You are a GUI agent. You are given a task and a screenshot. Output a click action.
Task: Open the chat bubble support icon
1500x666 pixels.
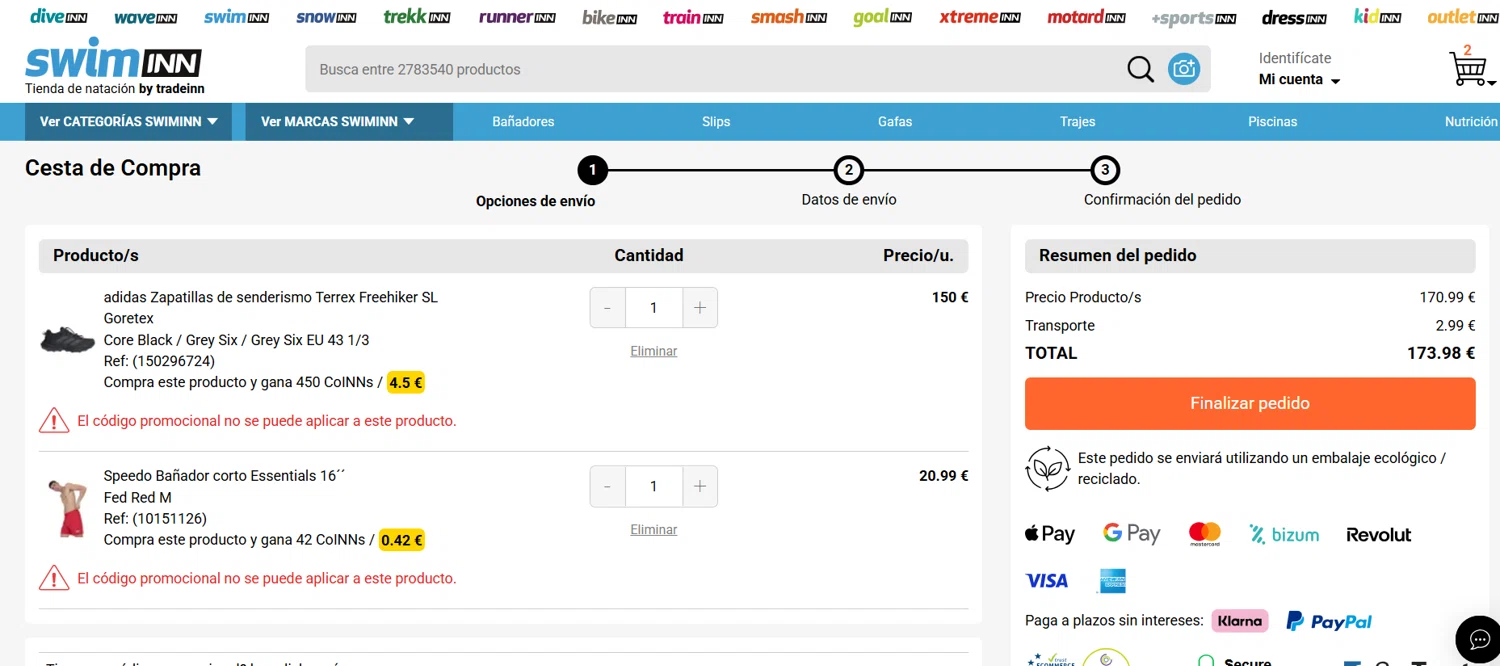click(x=1479, y=639)
